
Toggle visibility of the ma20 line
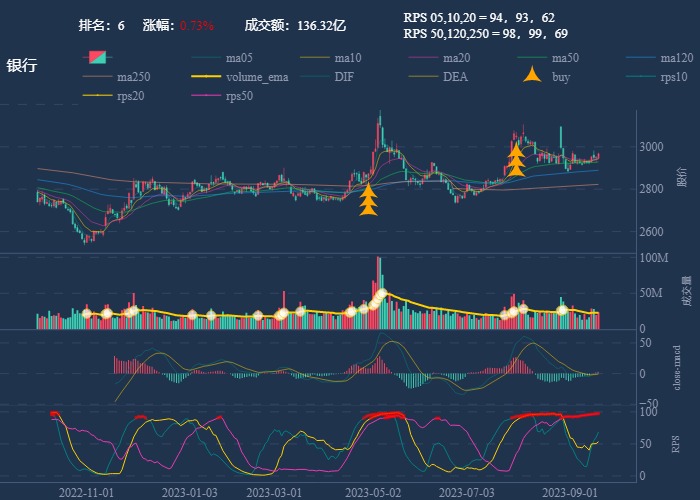click(x=423, y=58)
